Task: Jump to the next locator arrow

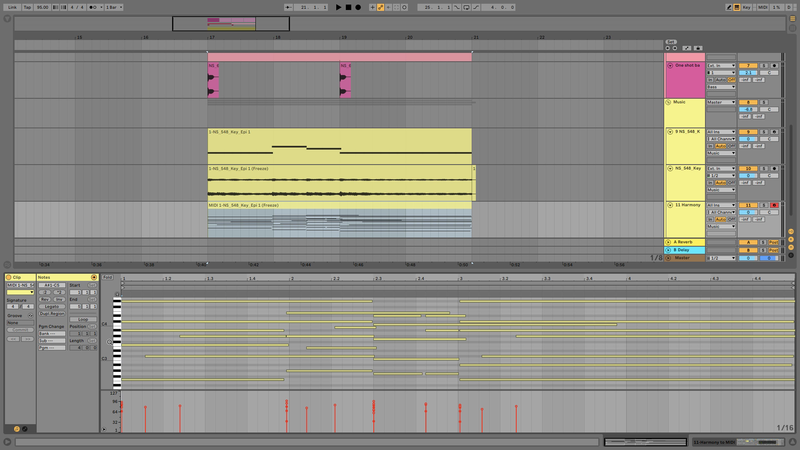Action: pyautogui.click(x=675, y=48)
